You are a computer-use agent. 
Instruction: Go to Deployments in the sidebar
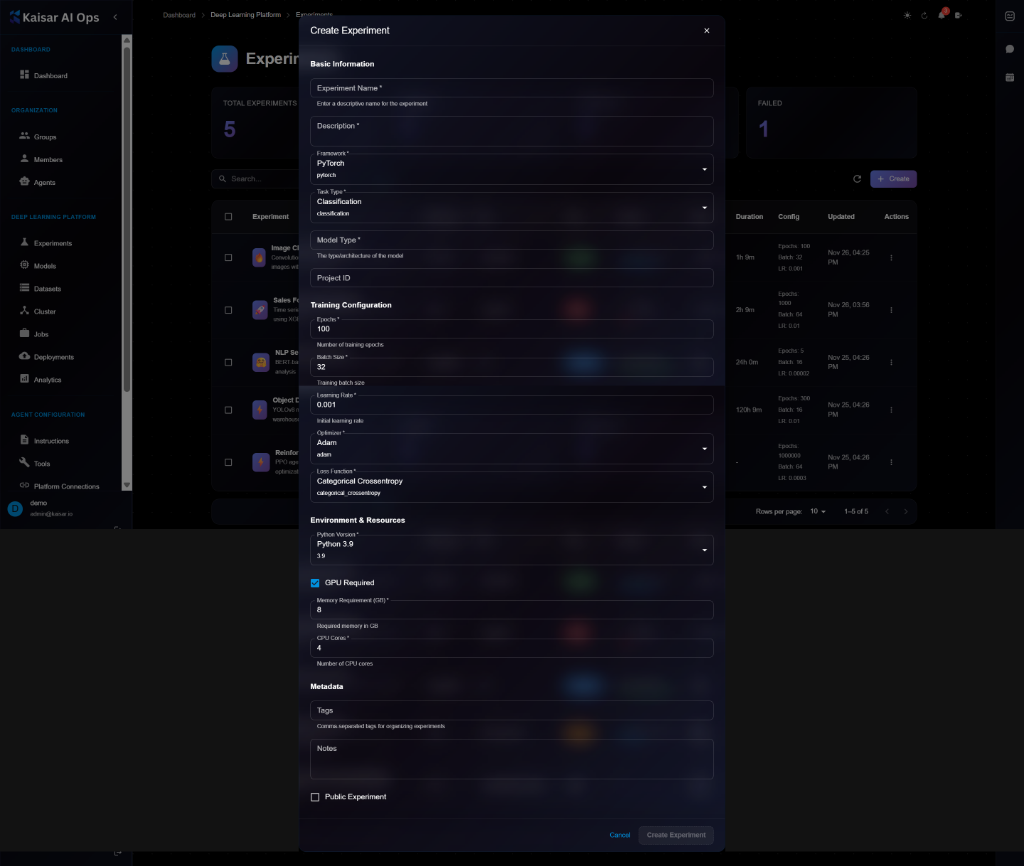tap(53, 357)
